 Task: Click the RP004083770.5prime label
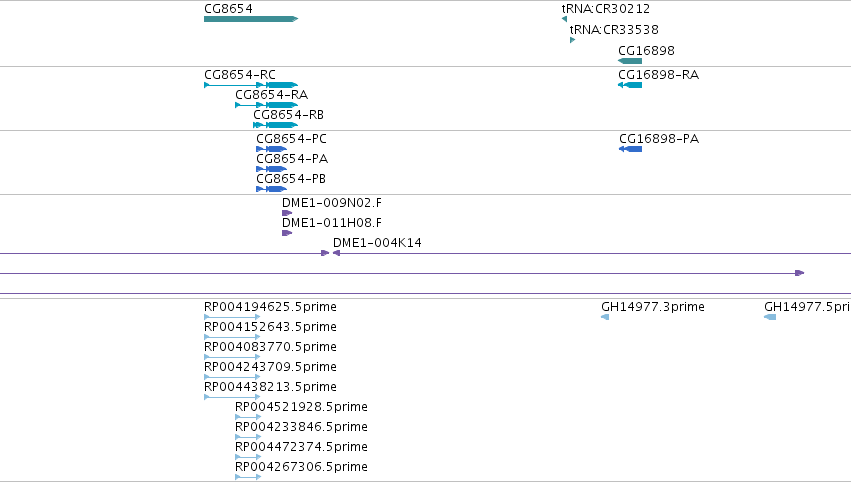[270, 347]
